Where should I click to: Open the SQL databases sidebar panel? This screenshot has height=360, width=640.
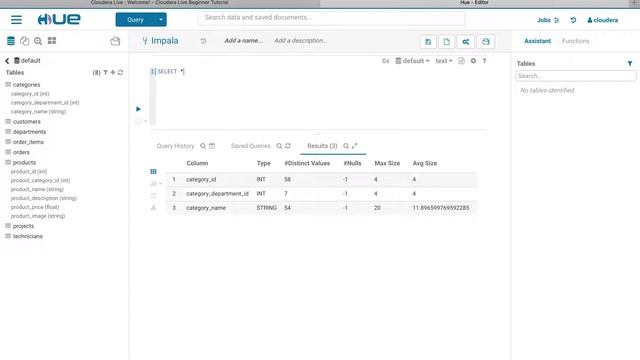point(11,41)
